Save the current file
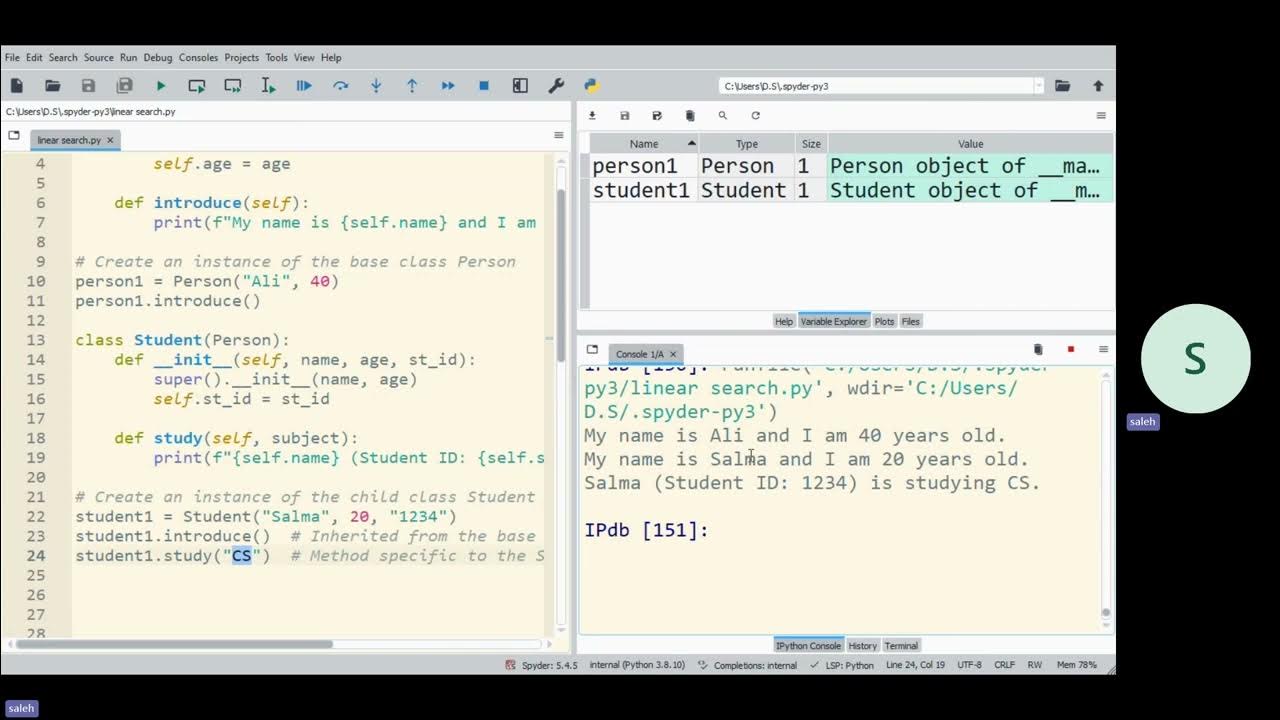 89,86
